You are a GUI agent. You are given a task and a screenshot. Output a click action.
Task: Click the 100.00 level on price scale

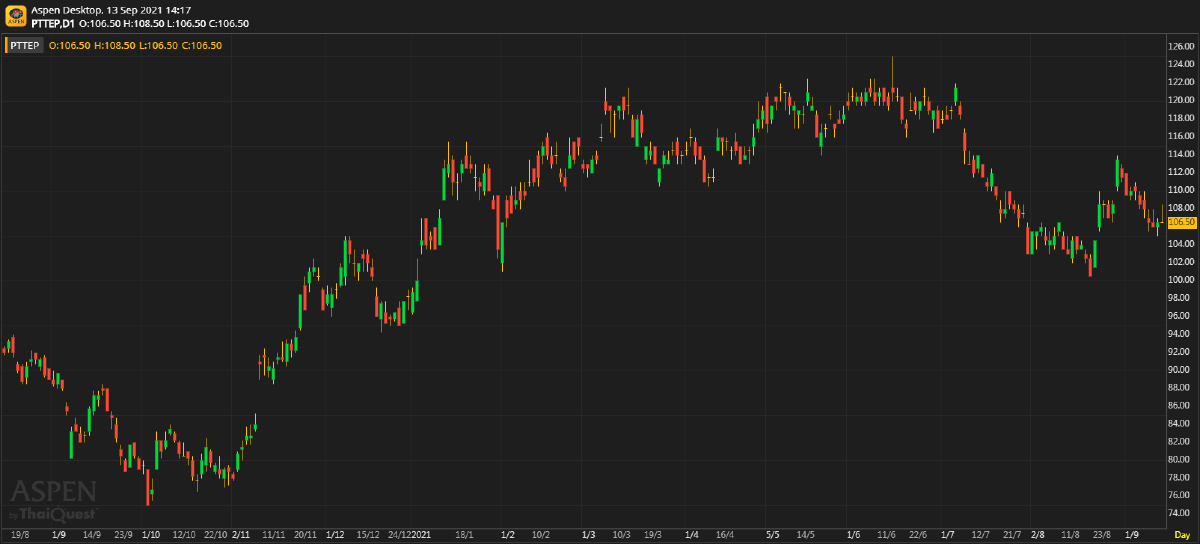pyautogui.click(x=1181, y=279)
